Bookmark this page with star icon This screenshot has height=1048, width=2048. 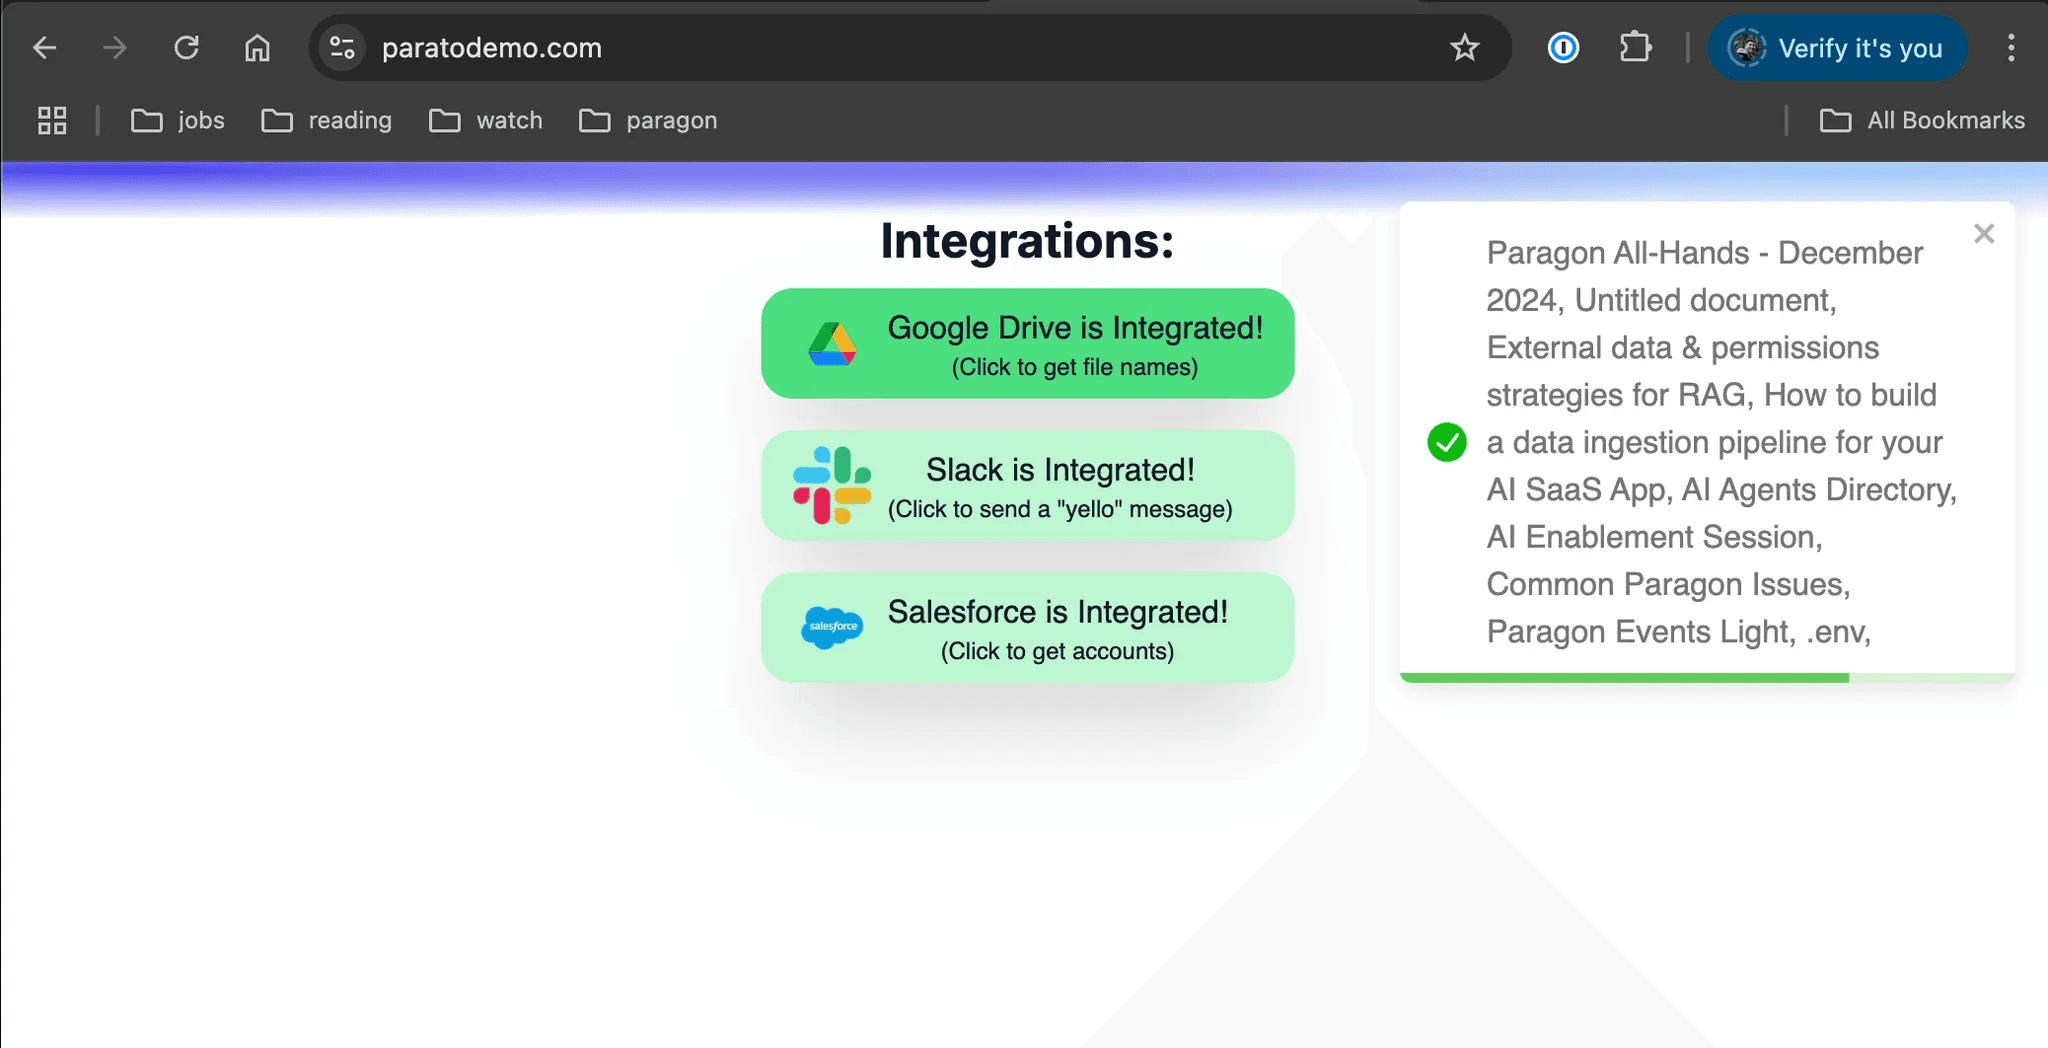click(x=1464, y=48)
